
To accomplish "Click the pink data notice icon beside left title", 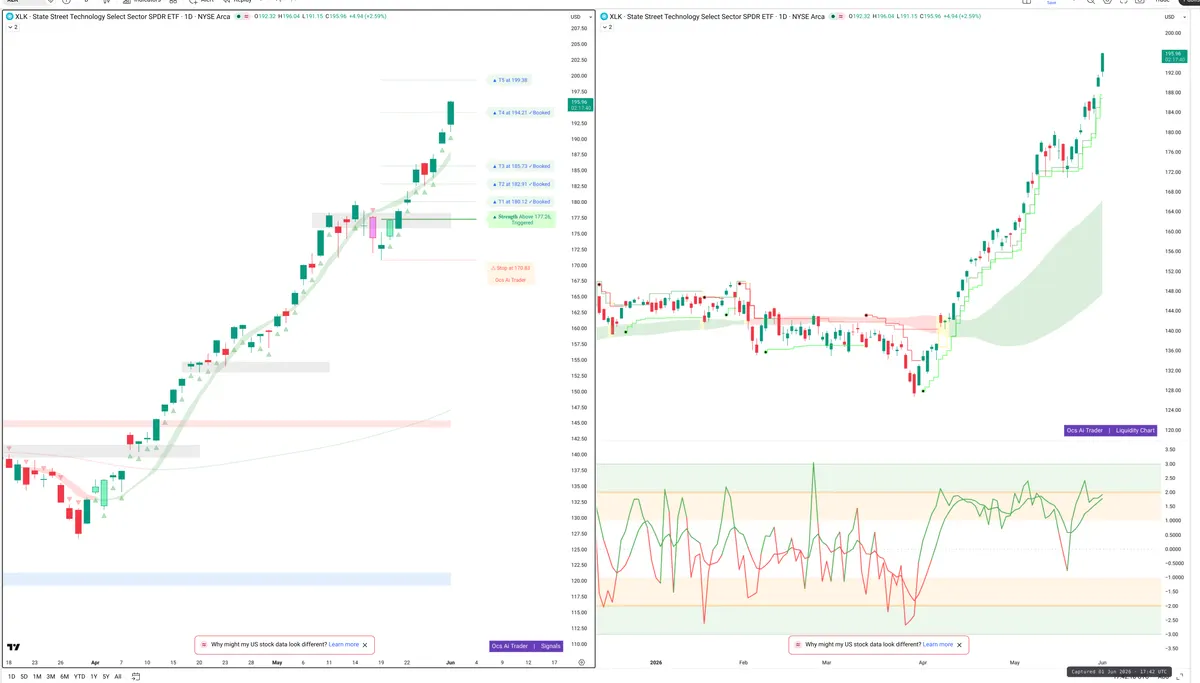I will pos(247,17).
